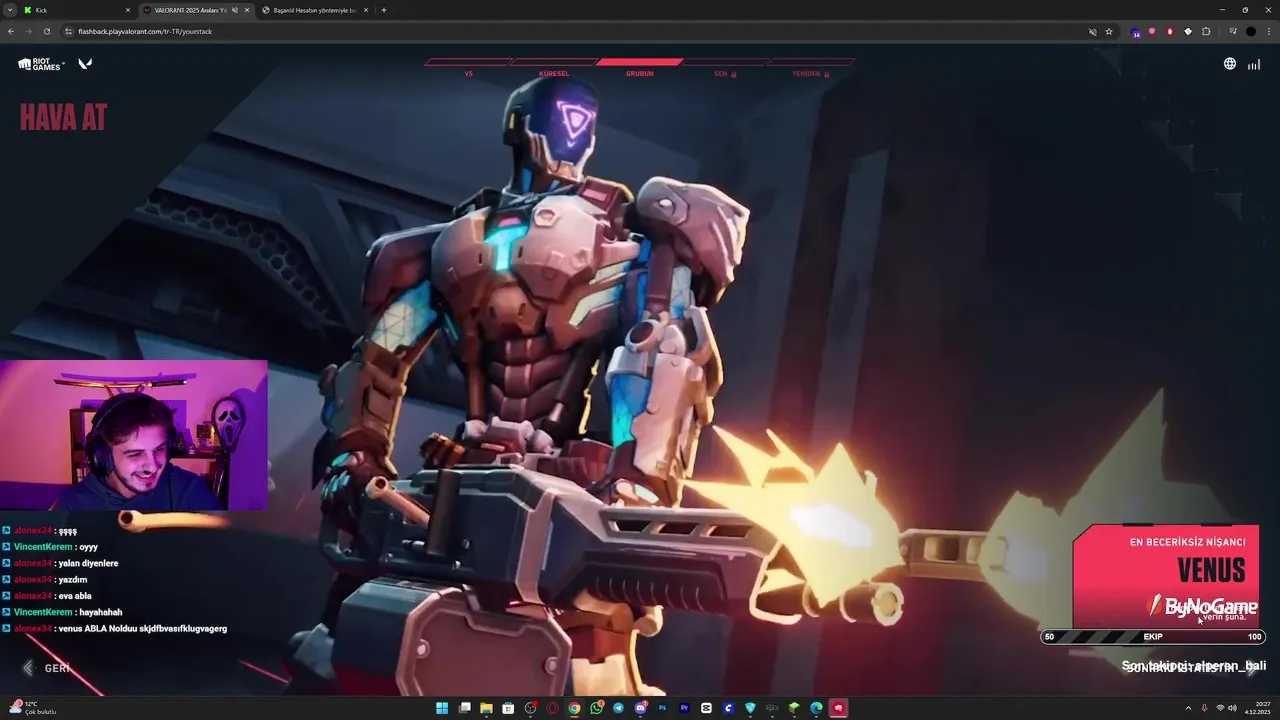Click the browser back arrow

pos(11,31)
